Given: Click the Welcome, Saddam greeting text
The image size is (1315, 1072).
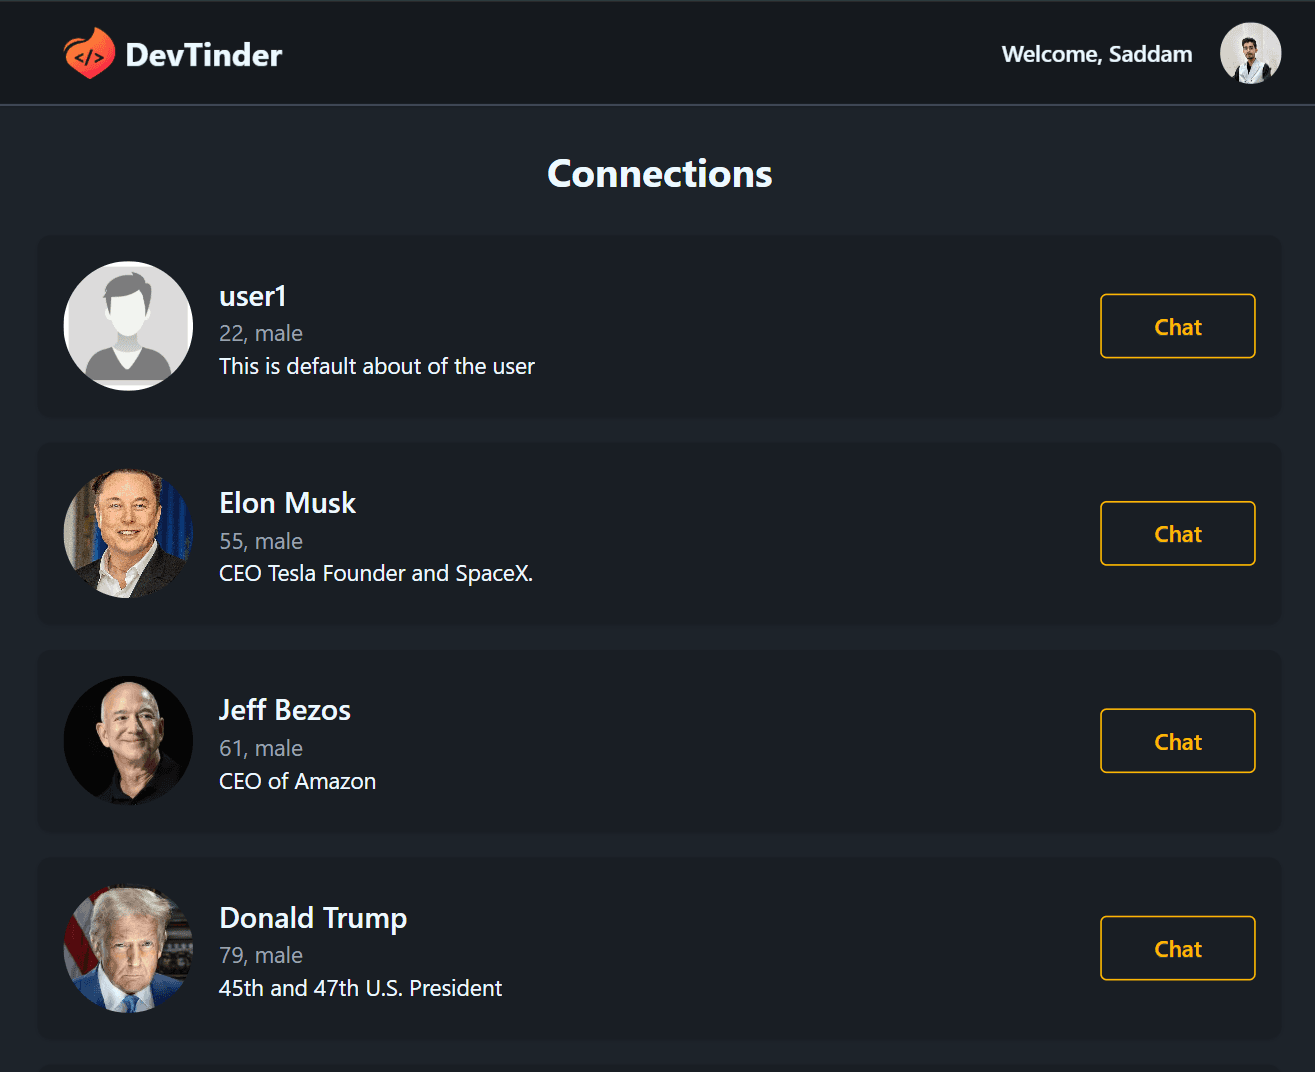Looking at the screenshot, I should 1097,54.
